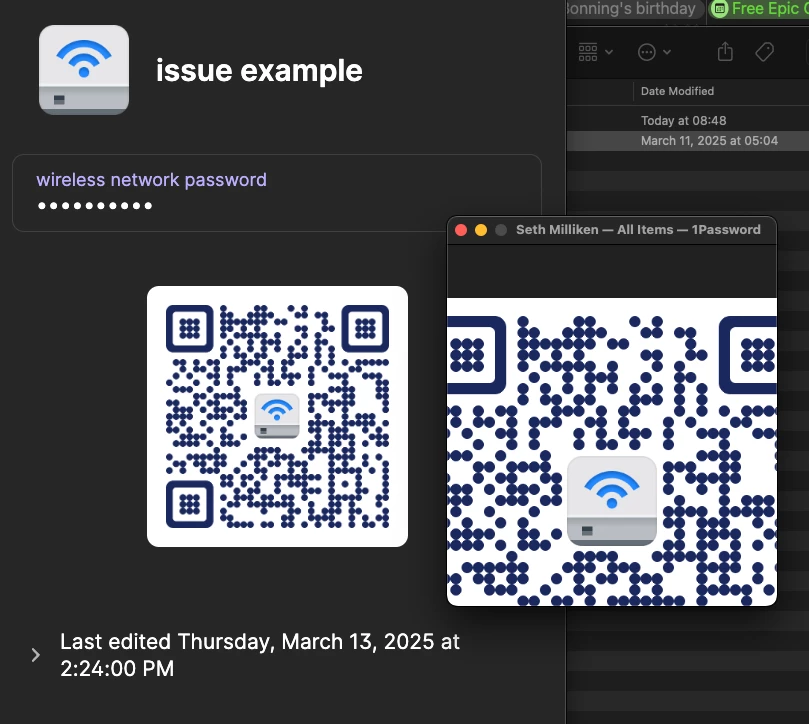Screen dimensions: 809x724
Task: Reveal the concealed password dots field
Action: tap(95, 206)
